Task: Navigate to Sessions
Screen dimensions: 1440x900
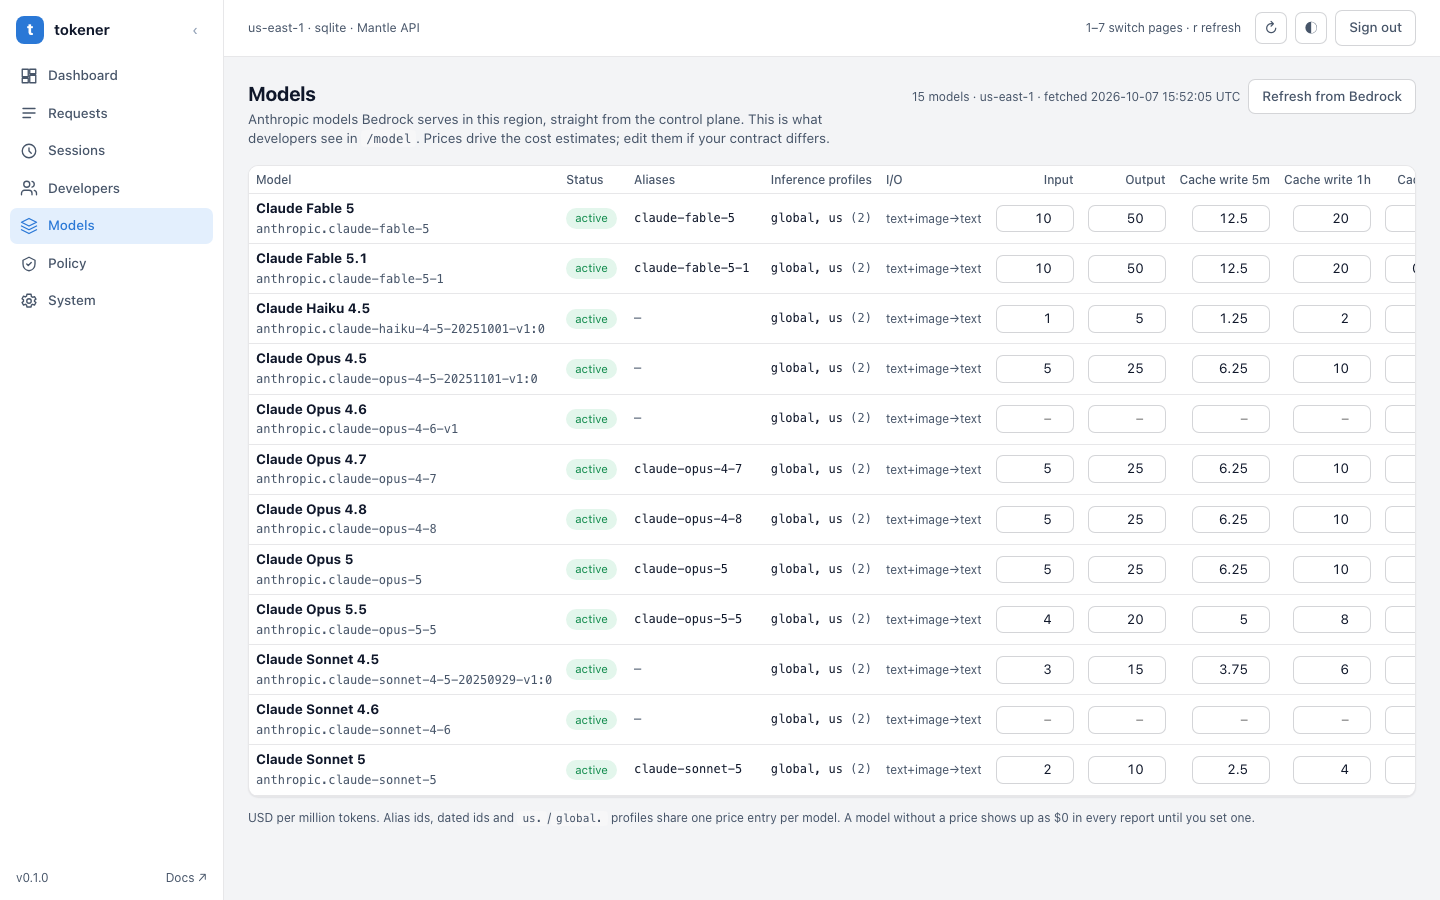Action: (x=111, y=151)
